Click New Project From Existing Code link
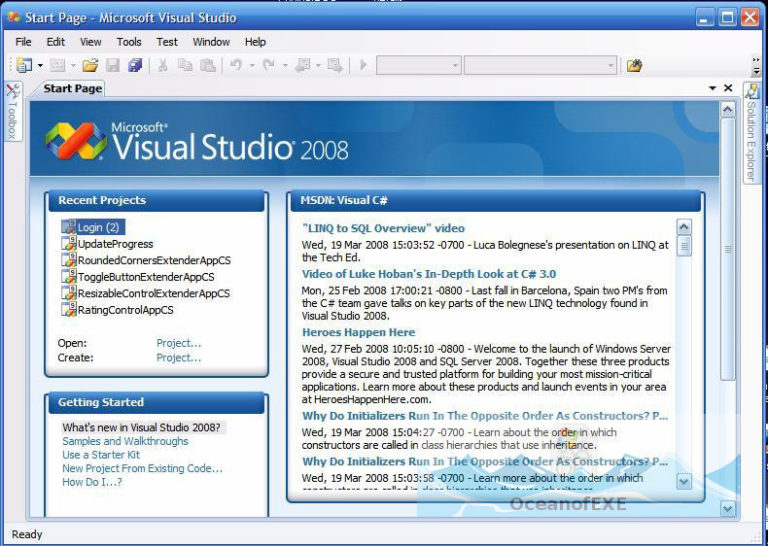Image resolution: width=768 pixels, height=546 pixels. tap(142, 469)
